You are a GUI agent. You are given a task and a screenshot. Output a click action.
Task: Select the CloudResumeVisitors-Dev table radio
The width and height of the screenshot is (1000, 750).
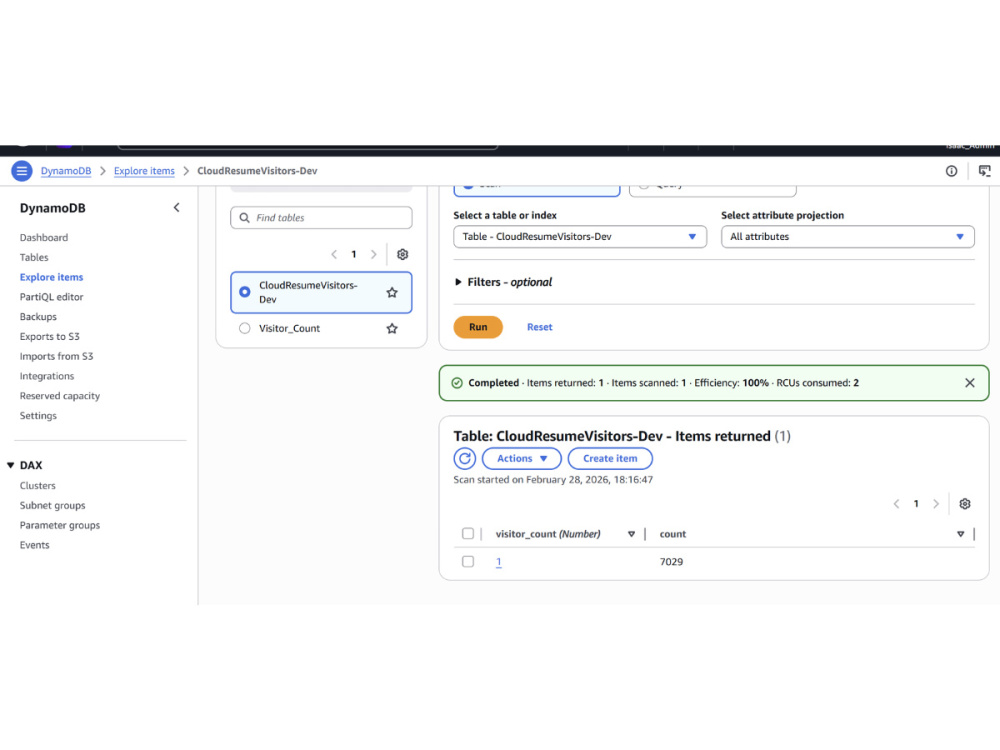[x=245, y=292]
